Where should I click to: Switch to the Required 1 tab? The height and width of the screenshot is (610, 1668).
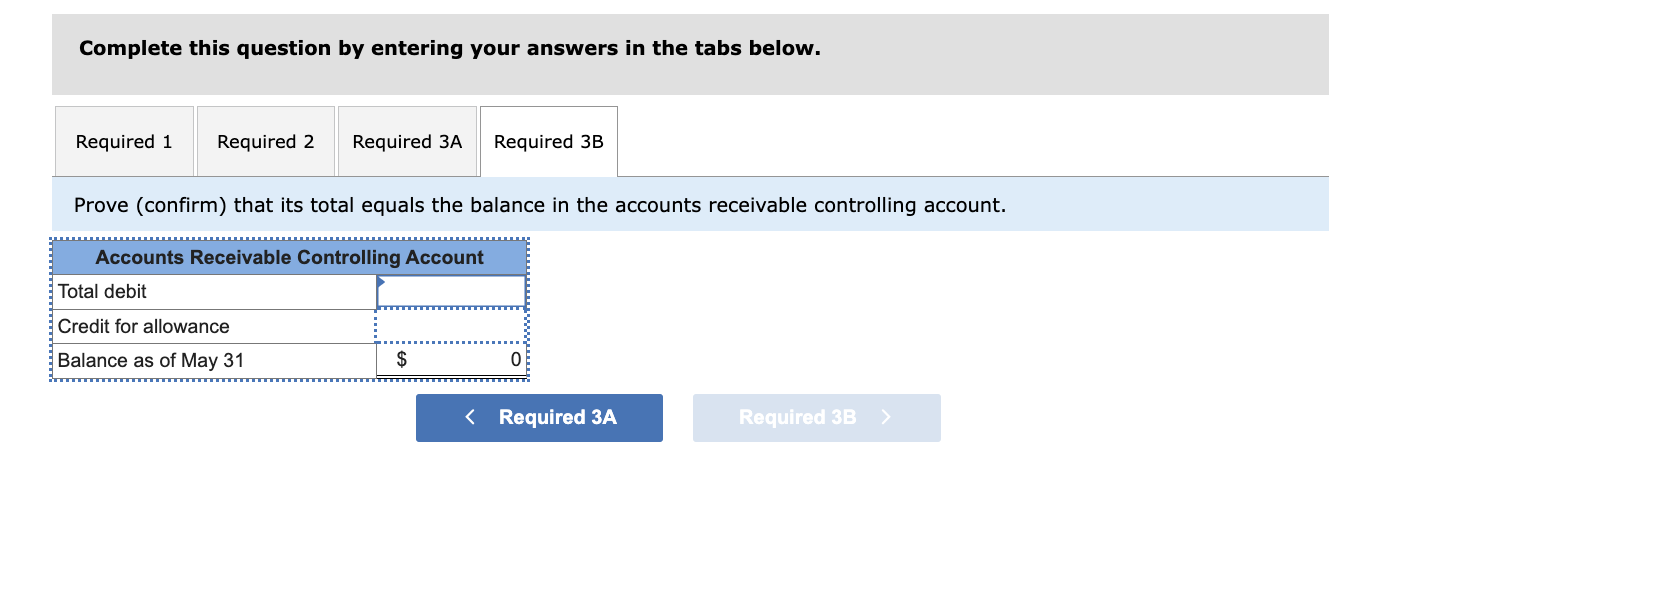124,141
